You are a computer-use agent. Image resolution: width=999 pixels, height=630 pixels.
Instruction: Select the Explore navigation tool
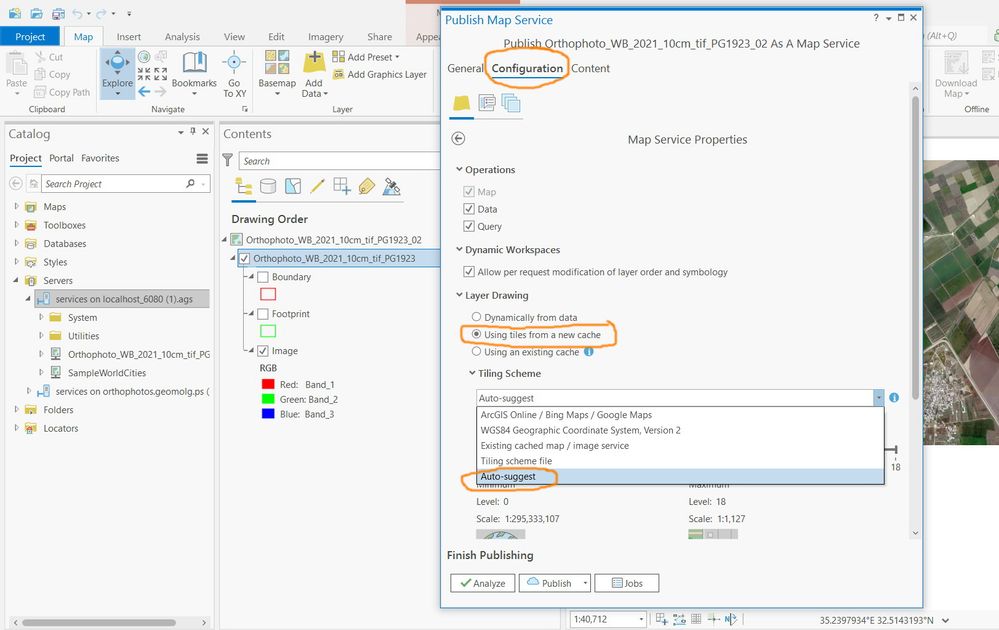117,73
